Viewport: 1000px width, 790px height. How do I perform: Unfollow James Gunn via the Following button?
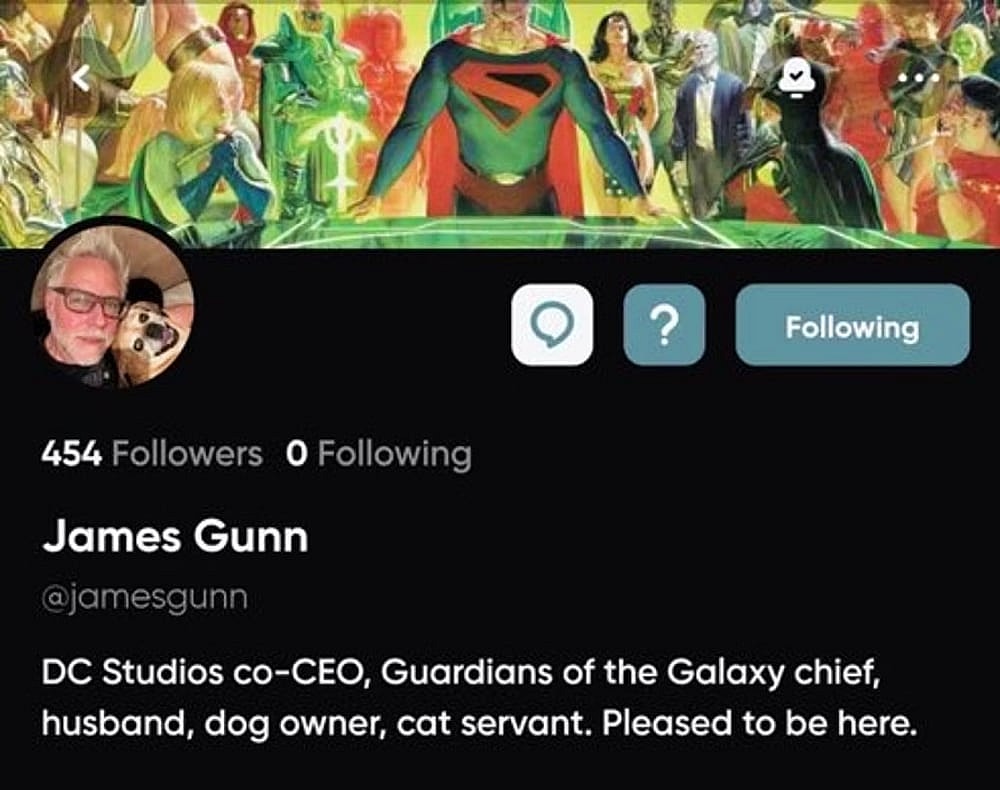(x=852, y=326)
